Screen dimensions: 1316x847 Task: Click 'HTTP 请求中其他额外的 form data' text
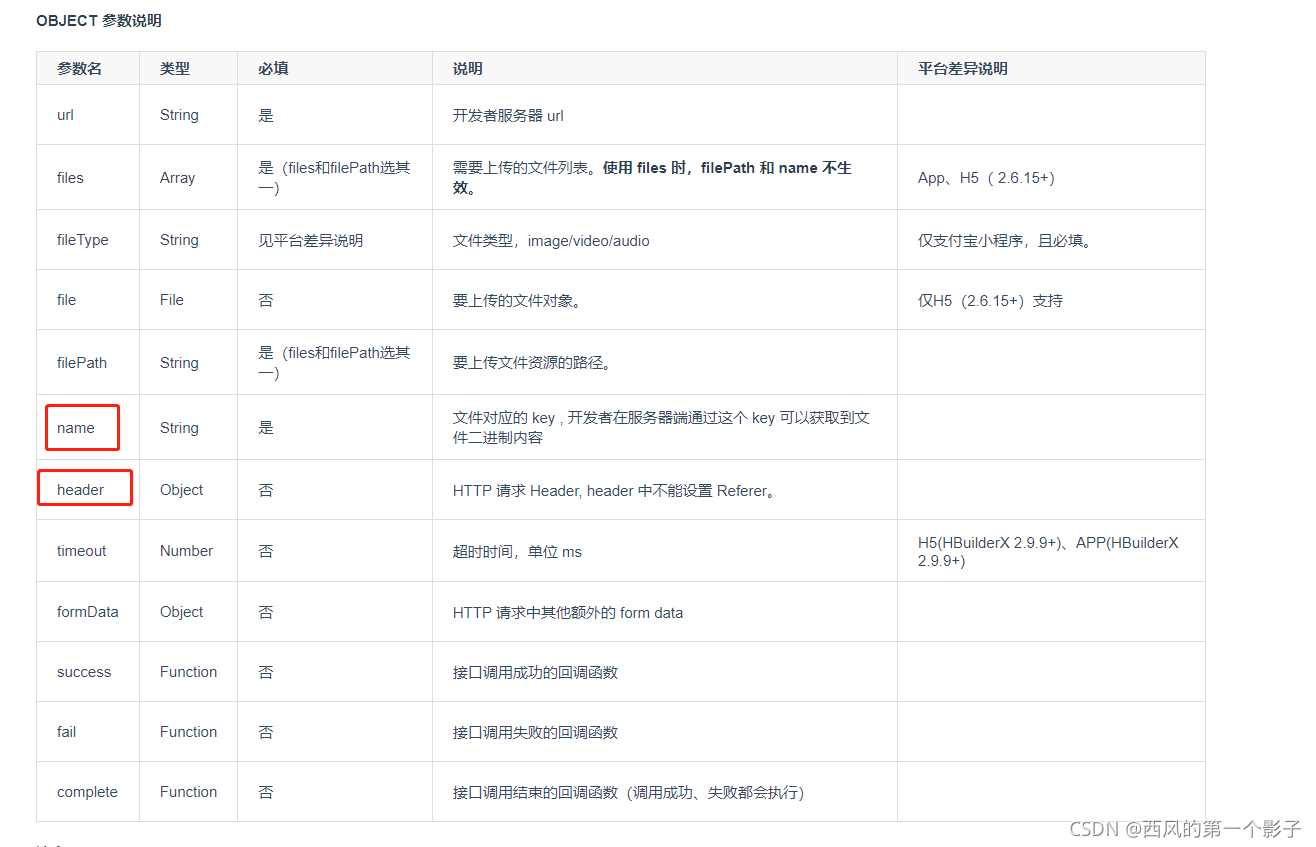pyautogui.click(x=568, y=612)
